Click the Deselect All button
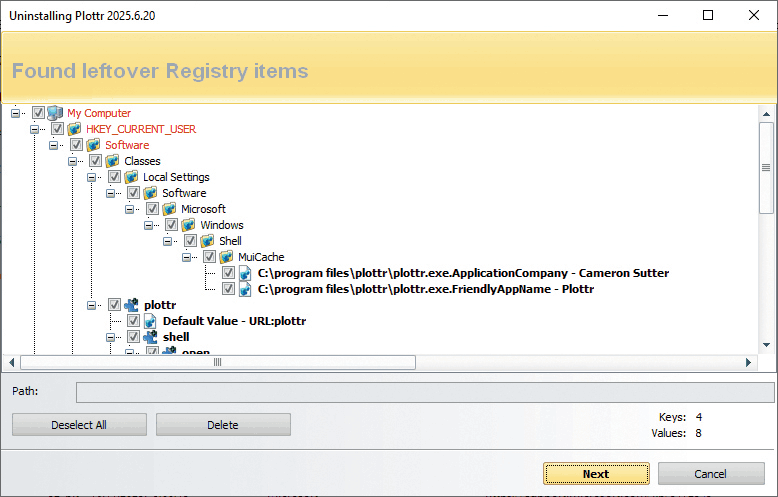This screenshot has width=778, height=497. (79, 425)
